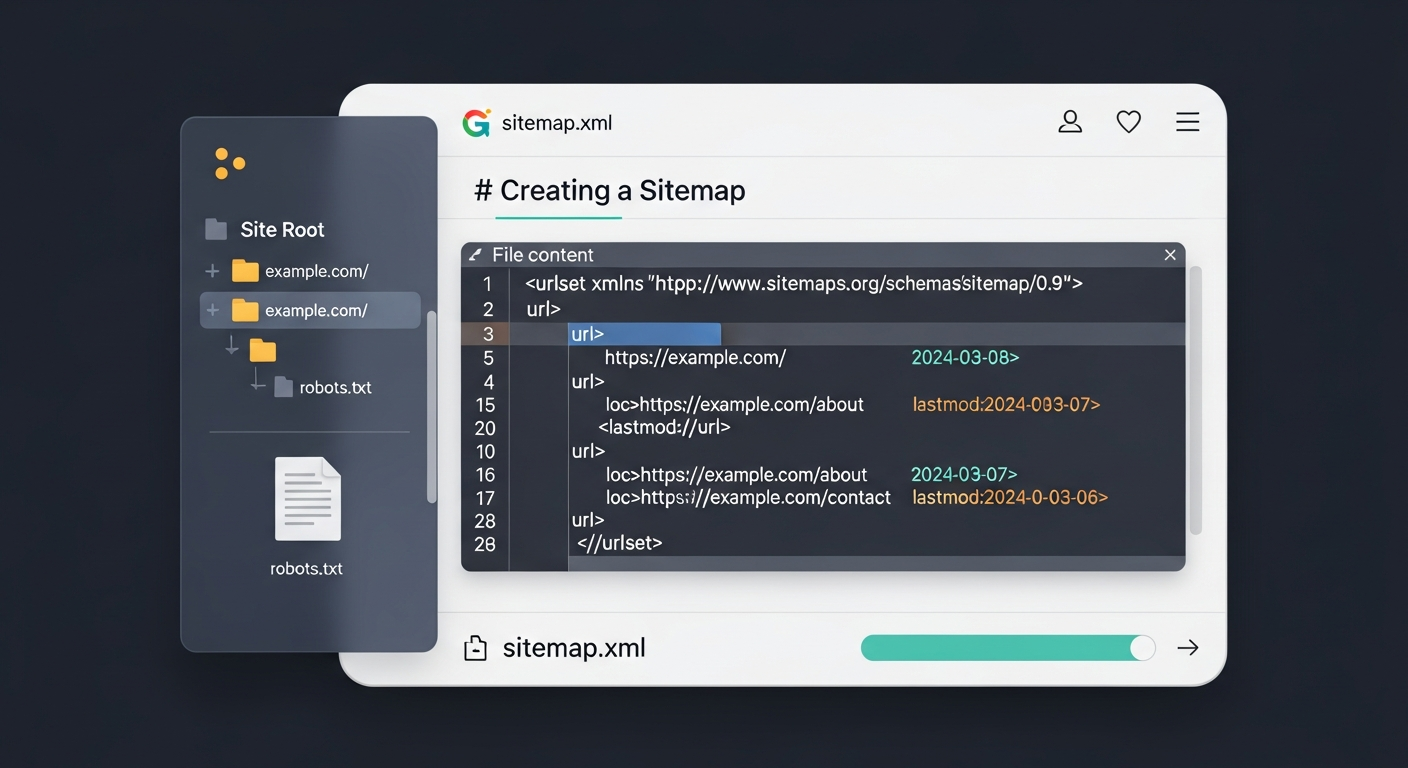Click the sidebar vertical scrollbar
The width and height of the screenshot is (1408, 768).
431,405
